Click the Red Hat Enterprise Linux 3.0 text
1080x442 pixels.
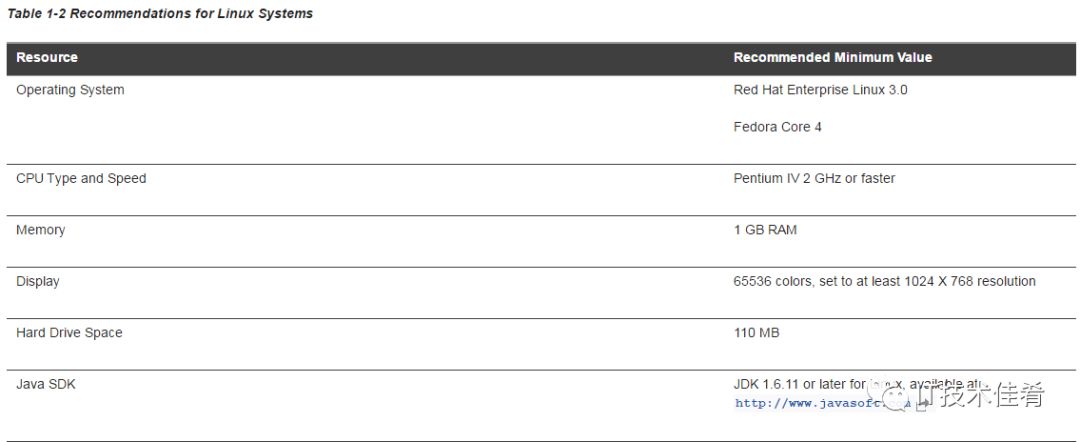pos(820,90)
